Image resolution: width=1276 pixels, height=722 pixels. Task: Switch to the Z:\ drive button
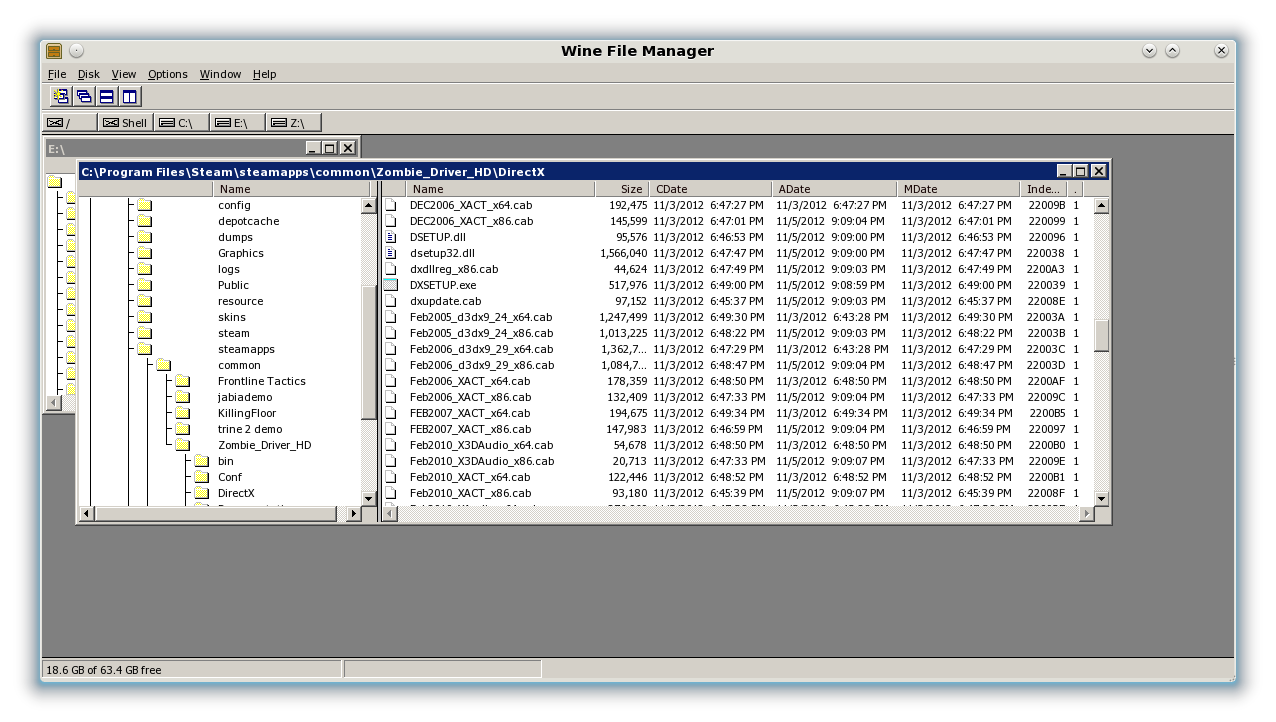click(x=294, y=123)
